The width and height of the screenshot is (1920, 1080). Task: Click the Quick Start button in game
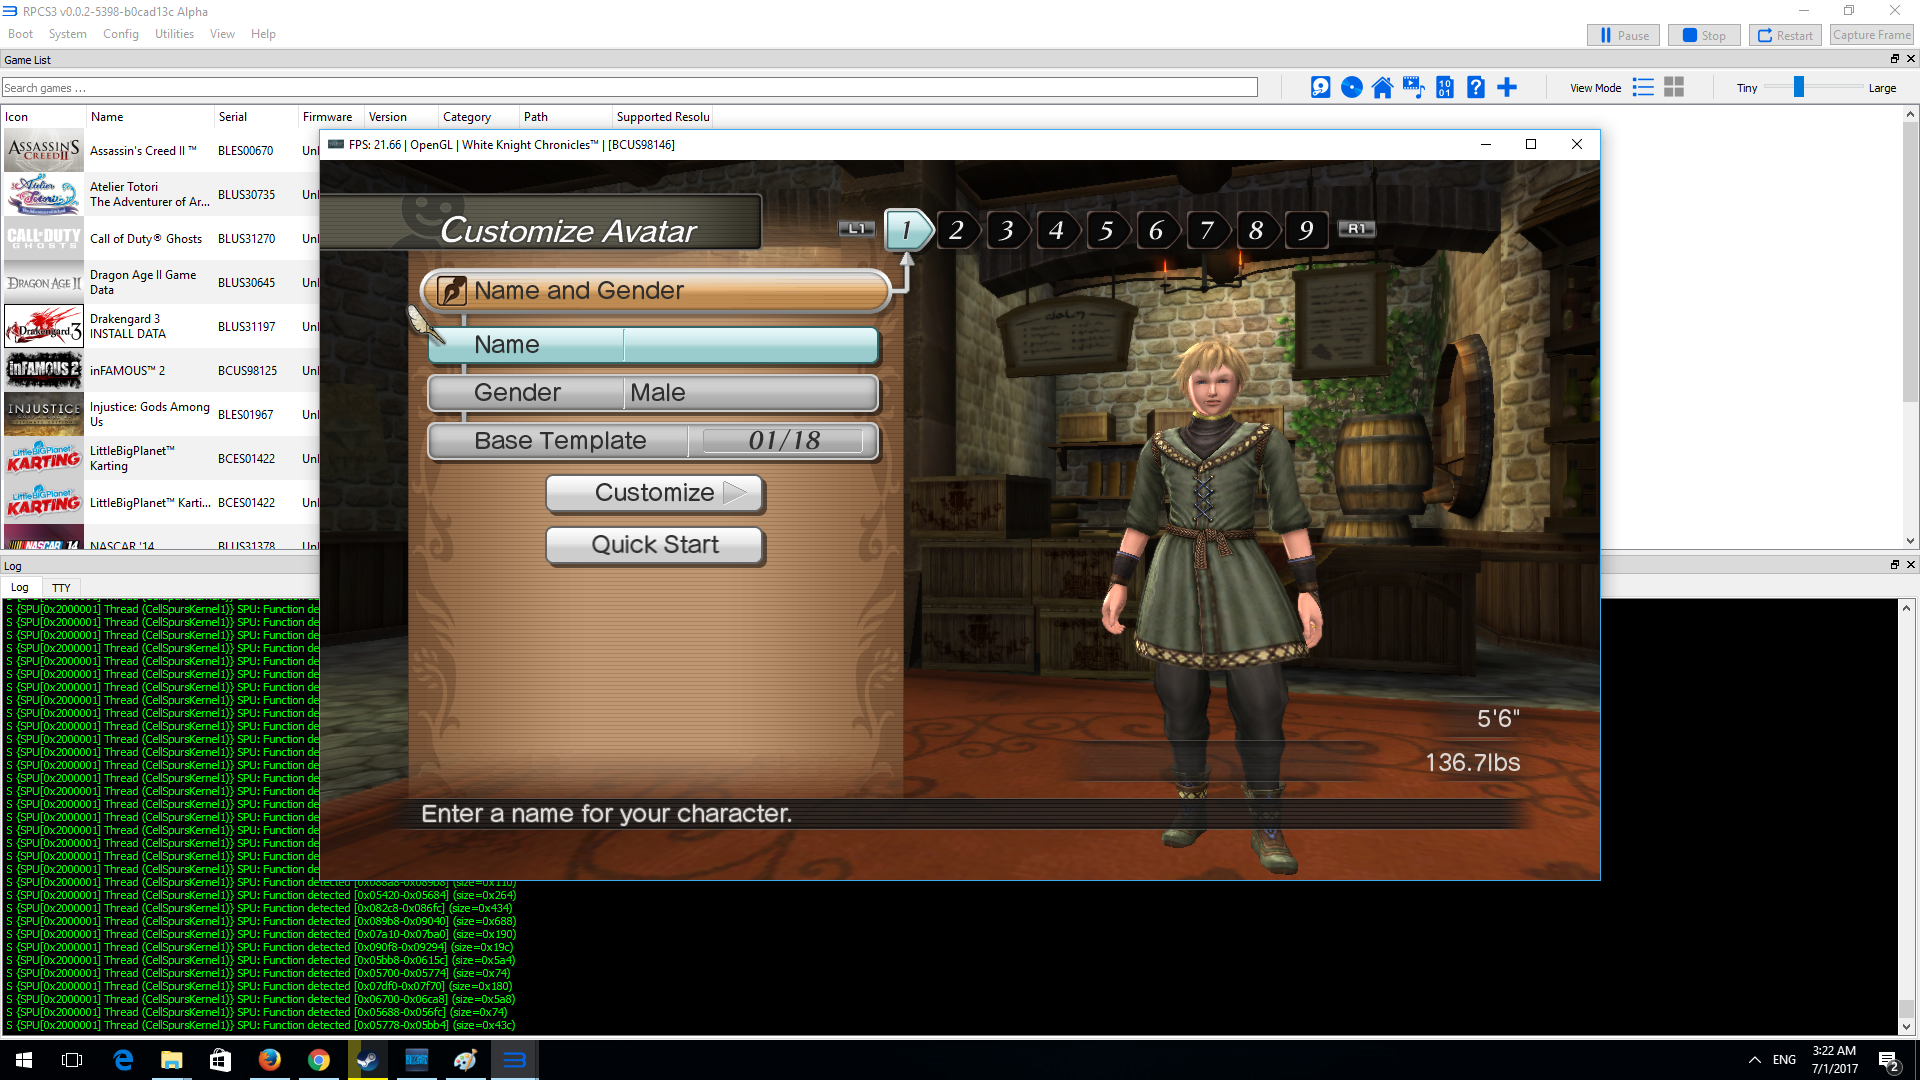pyautogui.click(x=655, y=545)
